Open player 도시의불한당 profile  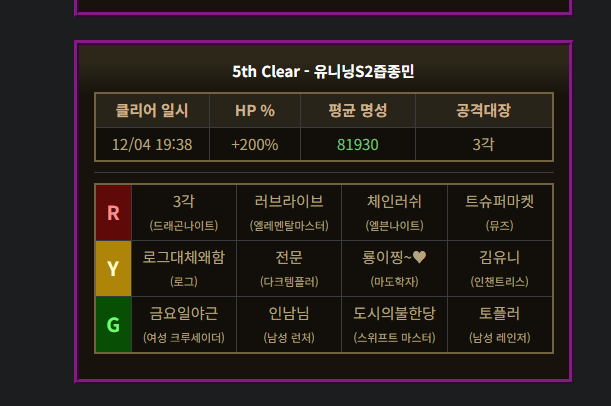point(394,314)
